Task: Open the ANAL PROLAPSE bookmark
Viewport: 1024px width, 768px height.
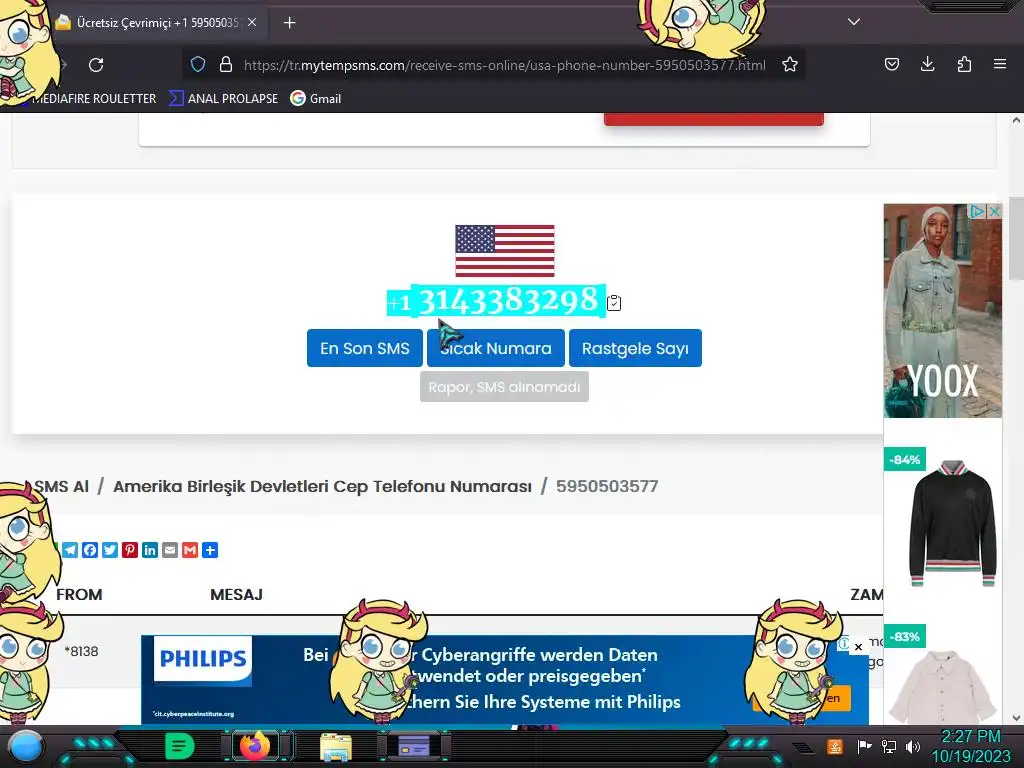Action: pos(223,99)
